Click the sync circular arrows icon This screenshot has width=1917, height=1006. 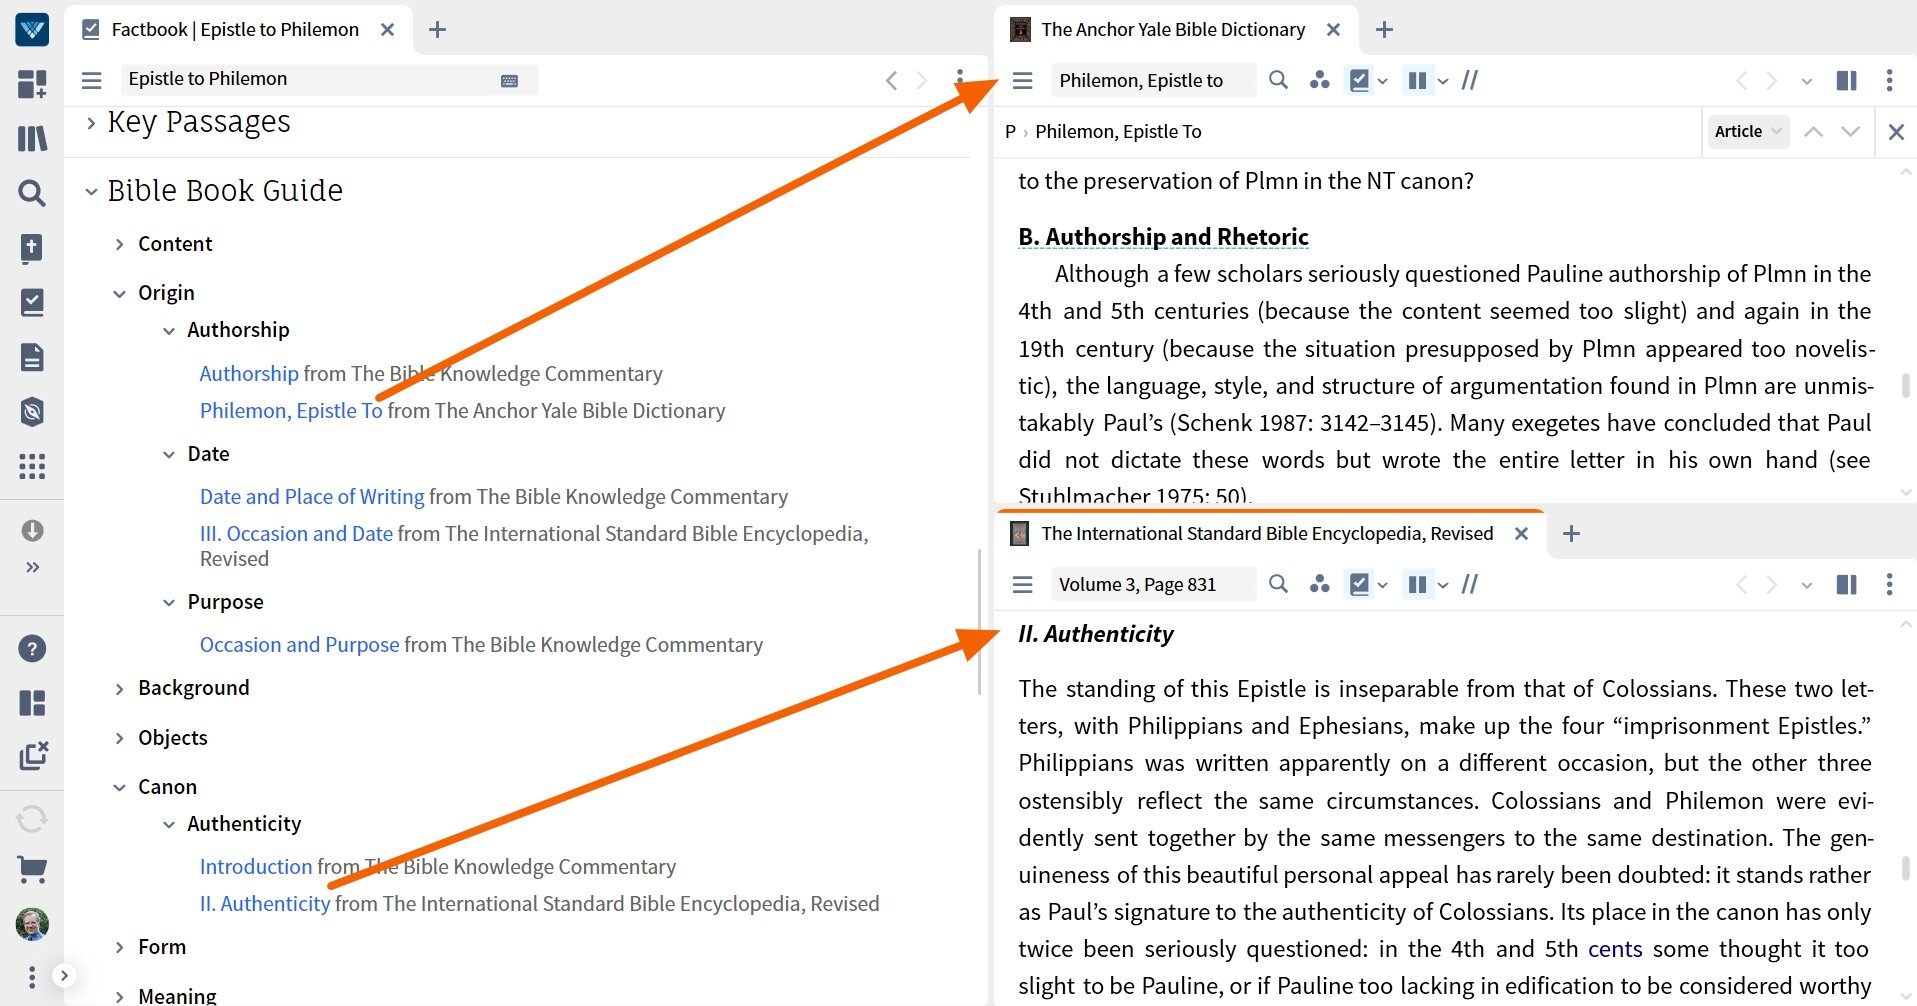click(32, 819)
